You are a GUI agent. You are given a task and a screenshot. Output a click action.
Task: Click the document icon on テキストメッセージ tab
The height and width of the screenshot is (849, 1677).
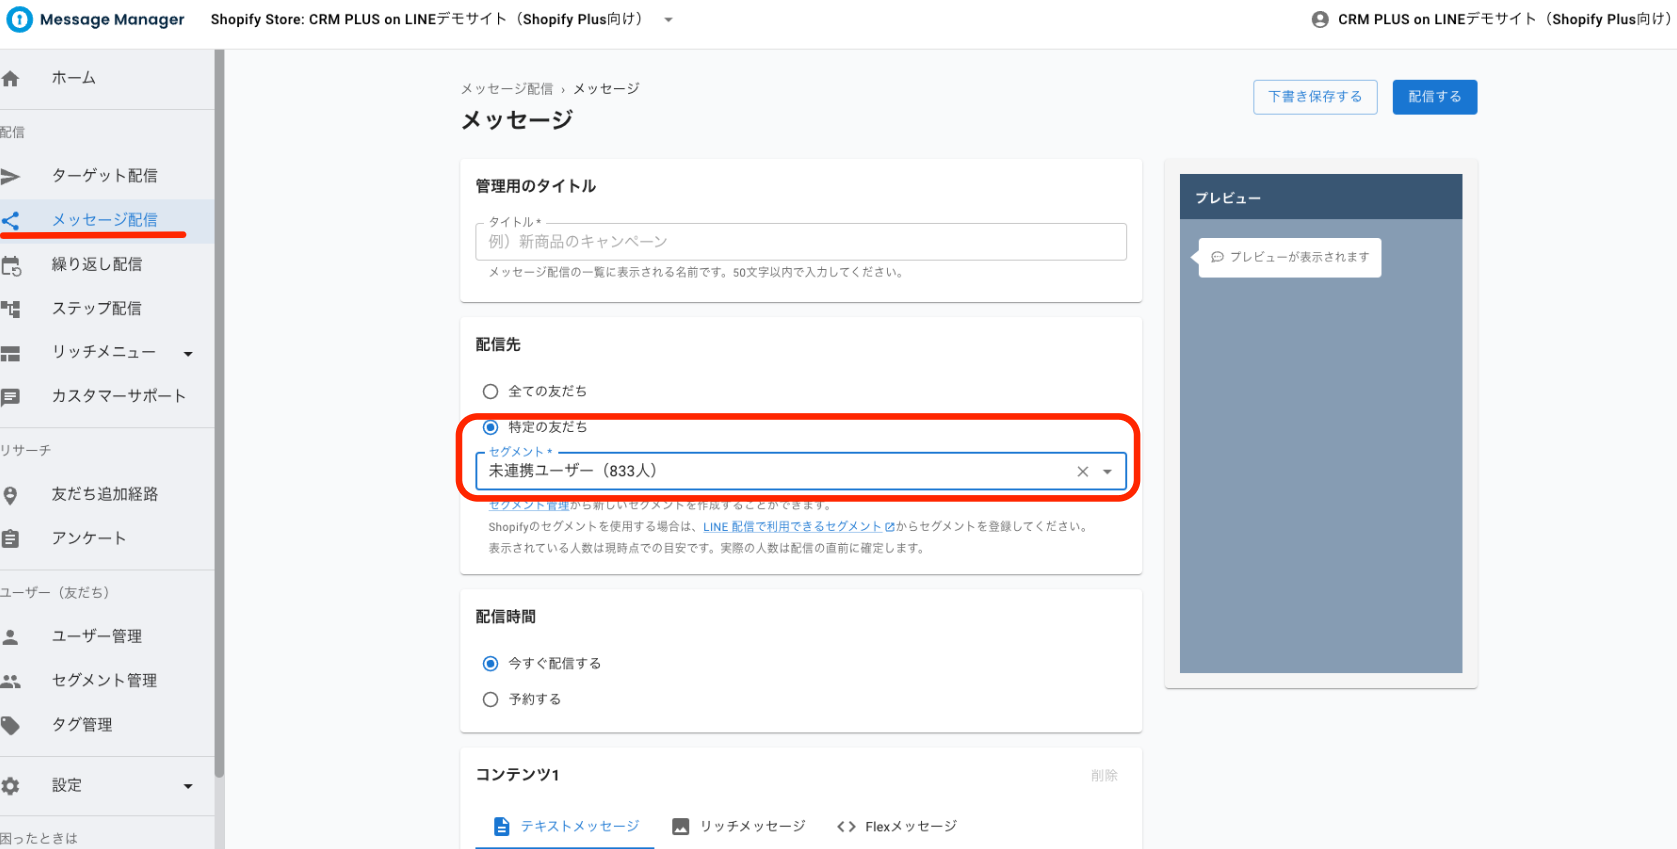tap(502, 827)
